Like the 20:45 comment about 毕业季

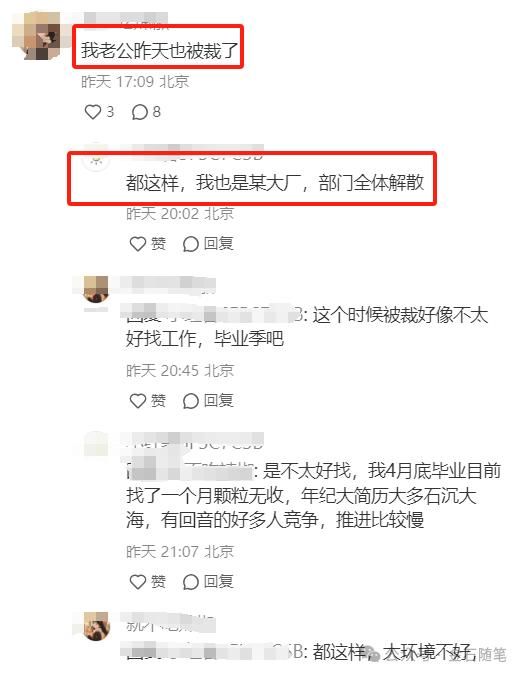click(138, 401)
